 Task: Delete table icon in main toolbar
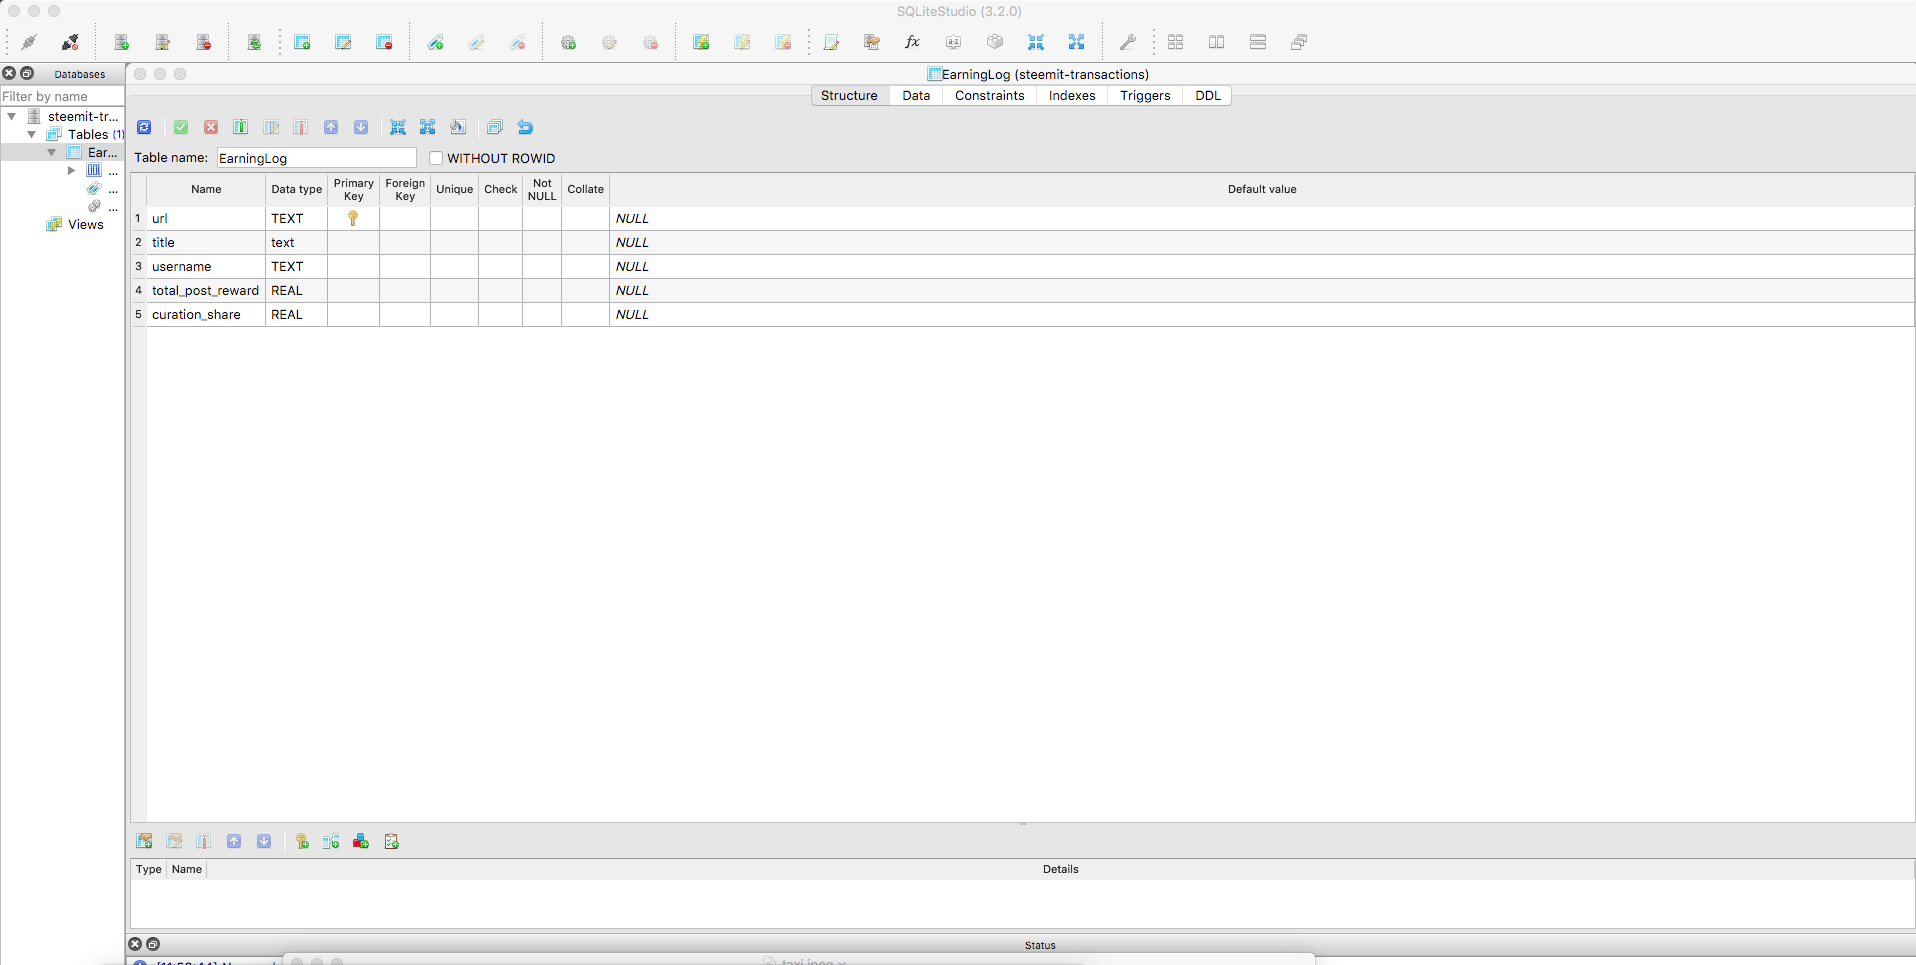point(384,42)
